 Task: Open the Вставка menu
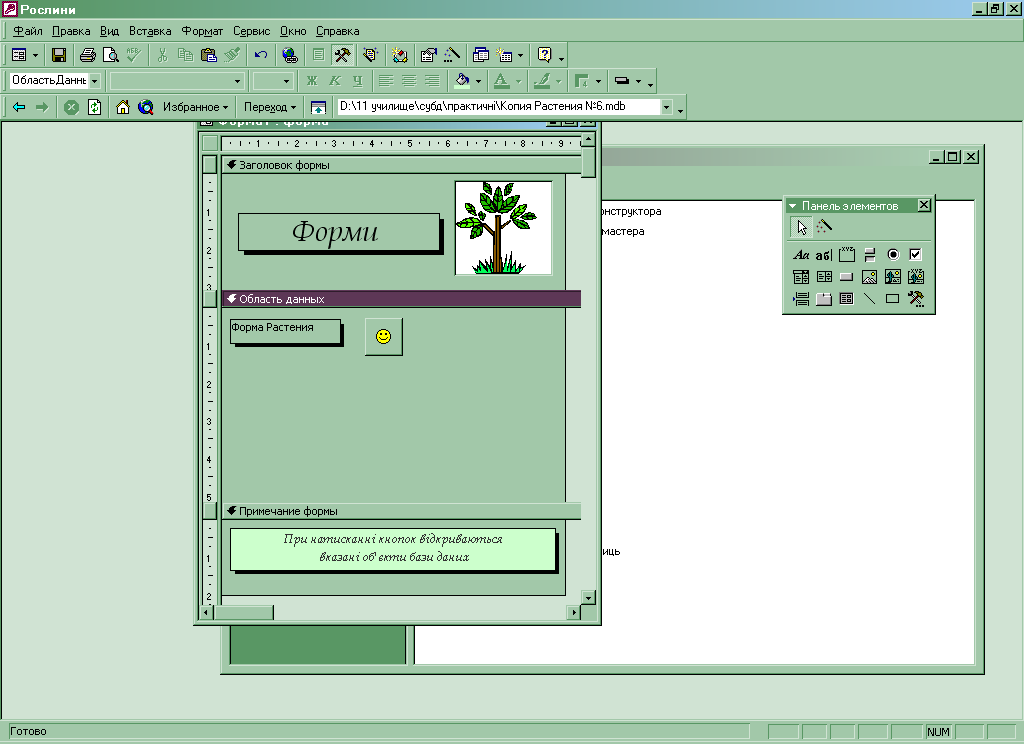(x=150, y=31)
